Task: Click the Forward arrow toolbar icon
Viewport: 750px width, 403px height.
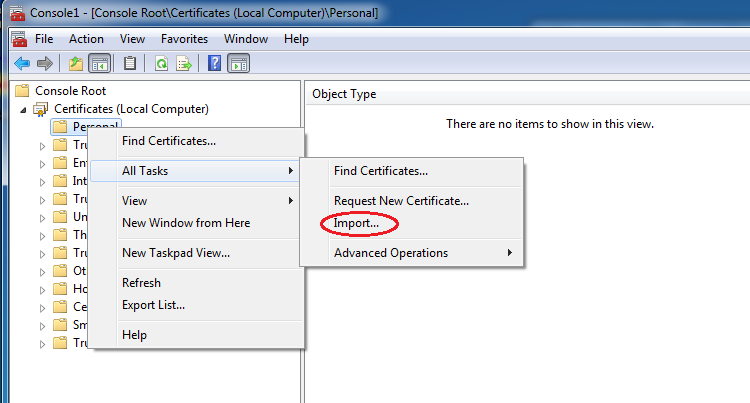Action: [x=44, y=63]
